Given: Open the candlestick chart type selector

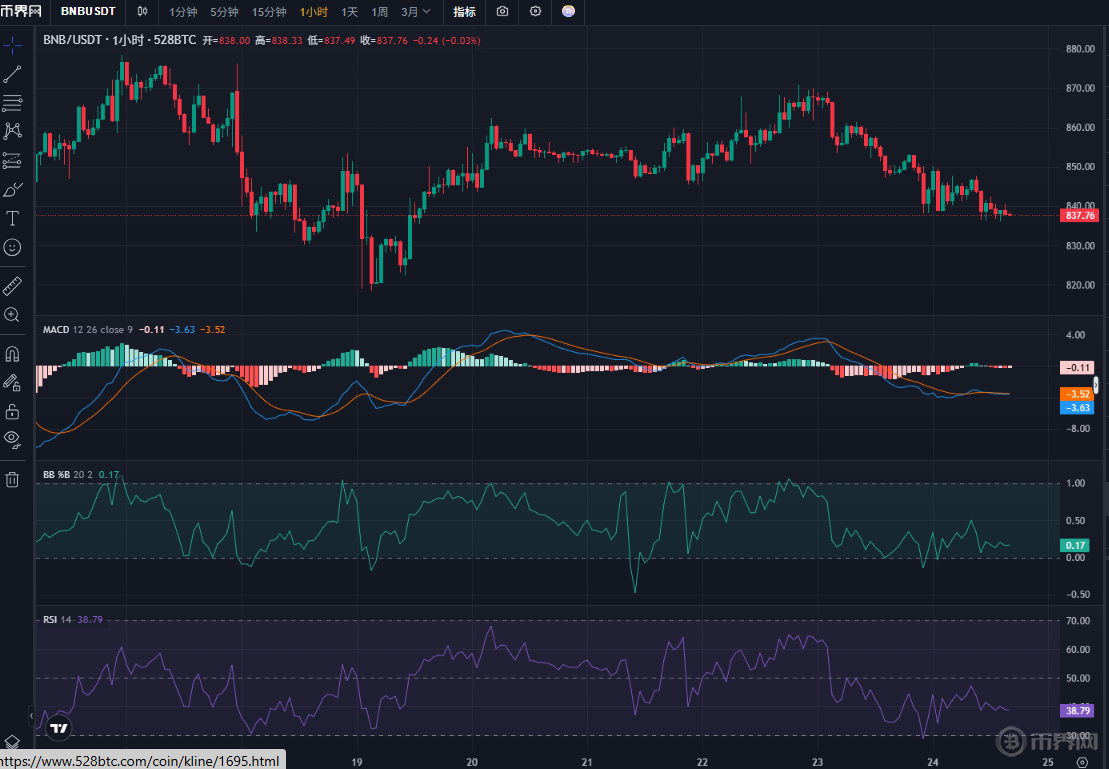Looking at the screenshot, I should point(143,12).
